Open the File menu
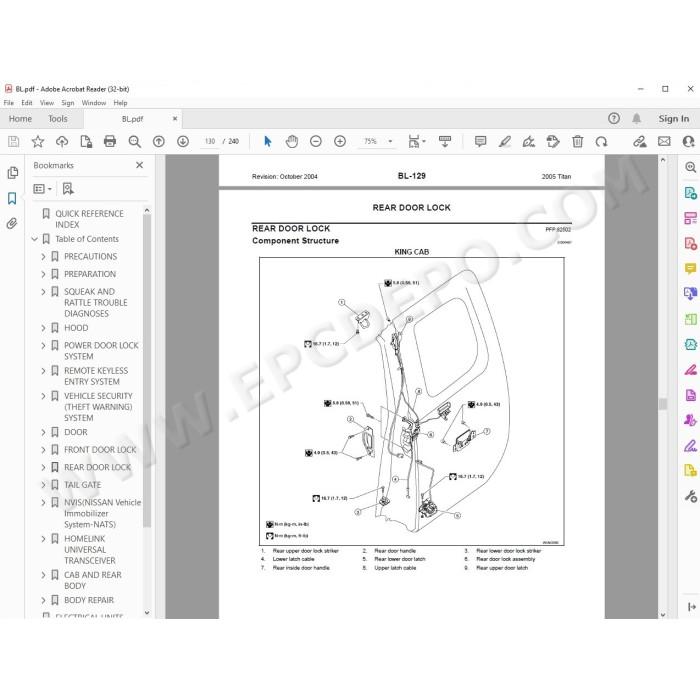The width and height of the screenshot is (700, 700). point(8,103)
